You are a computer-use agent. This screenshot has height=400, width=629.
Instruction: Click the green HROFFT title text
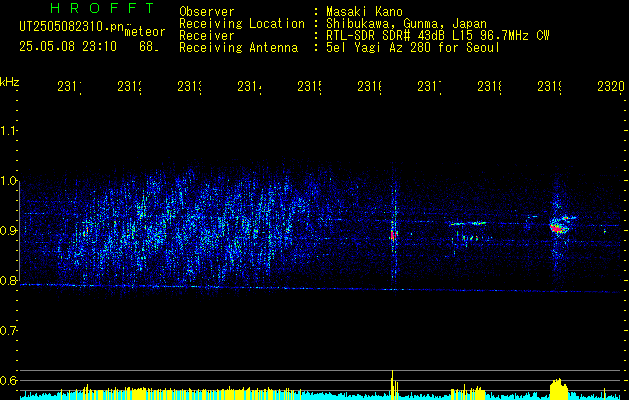click(x=103, y=8)
